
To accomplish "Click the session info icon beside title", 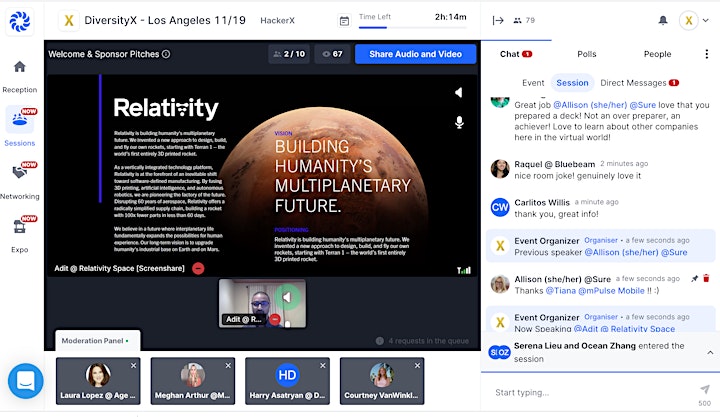I will click(x=166, y=54).
